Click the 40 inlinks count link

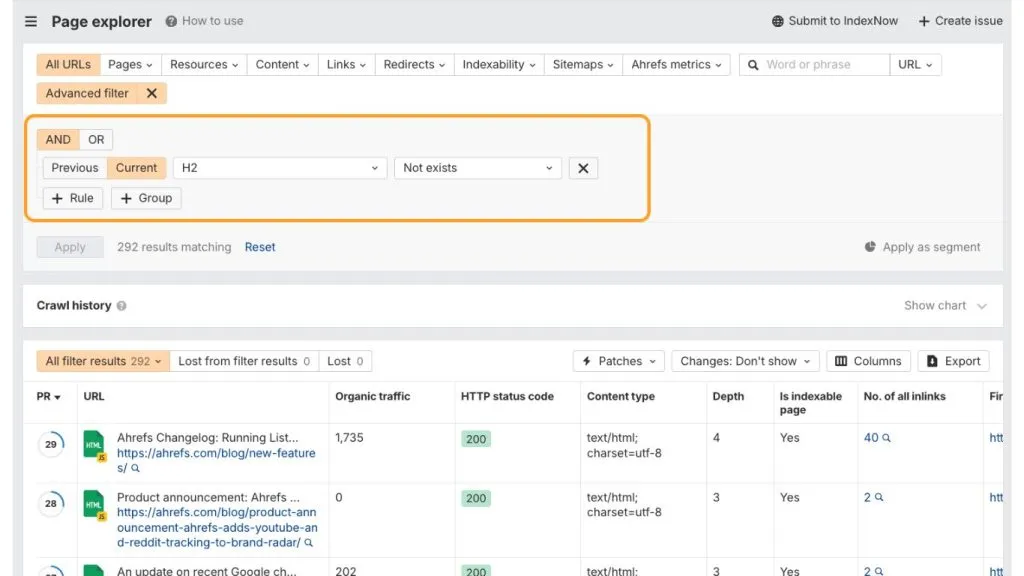(x=871, y=438)
